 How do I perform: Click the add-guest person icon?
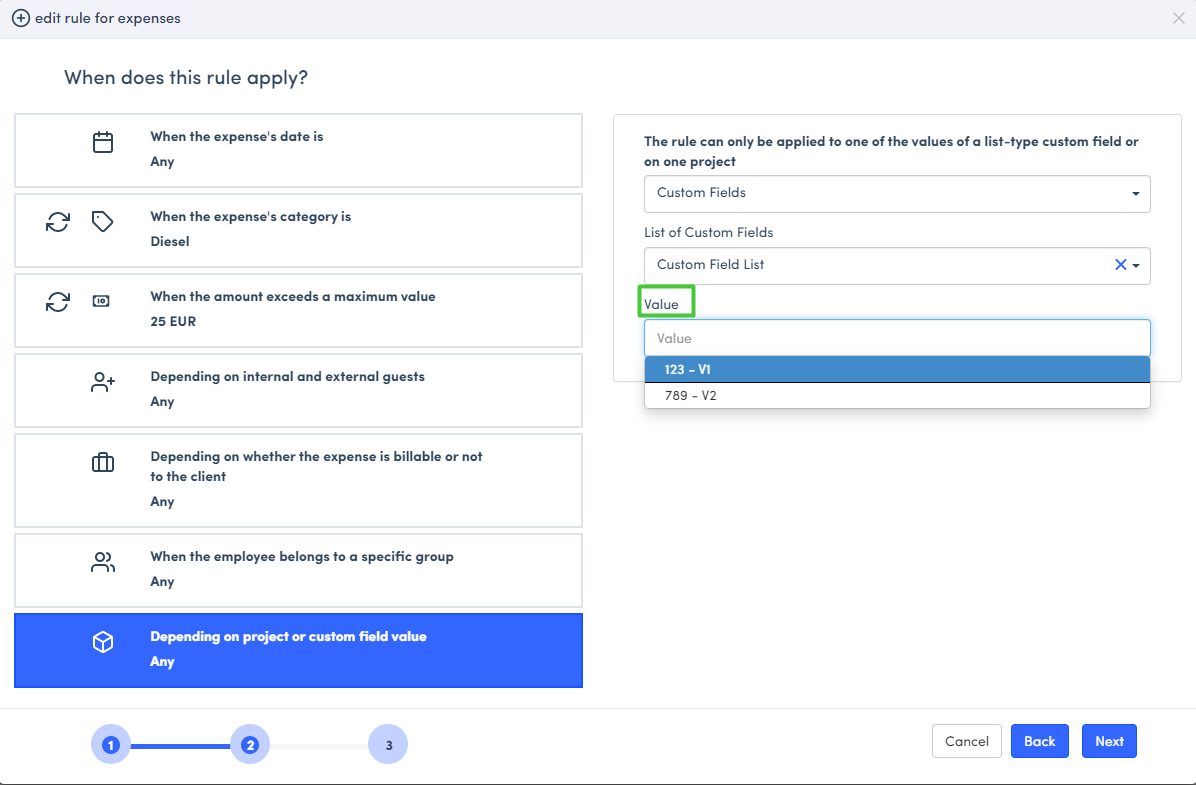click(x=103, y=382)
